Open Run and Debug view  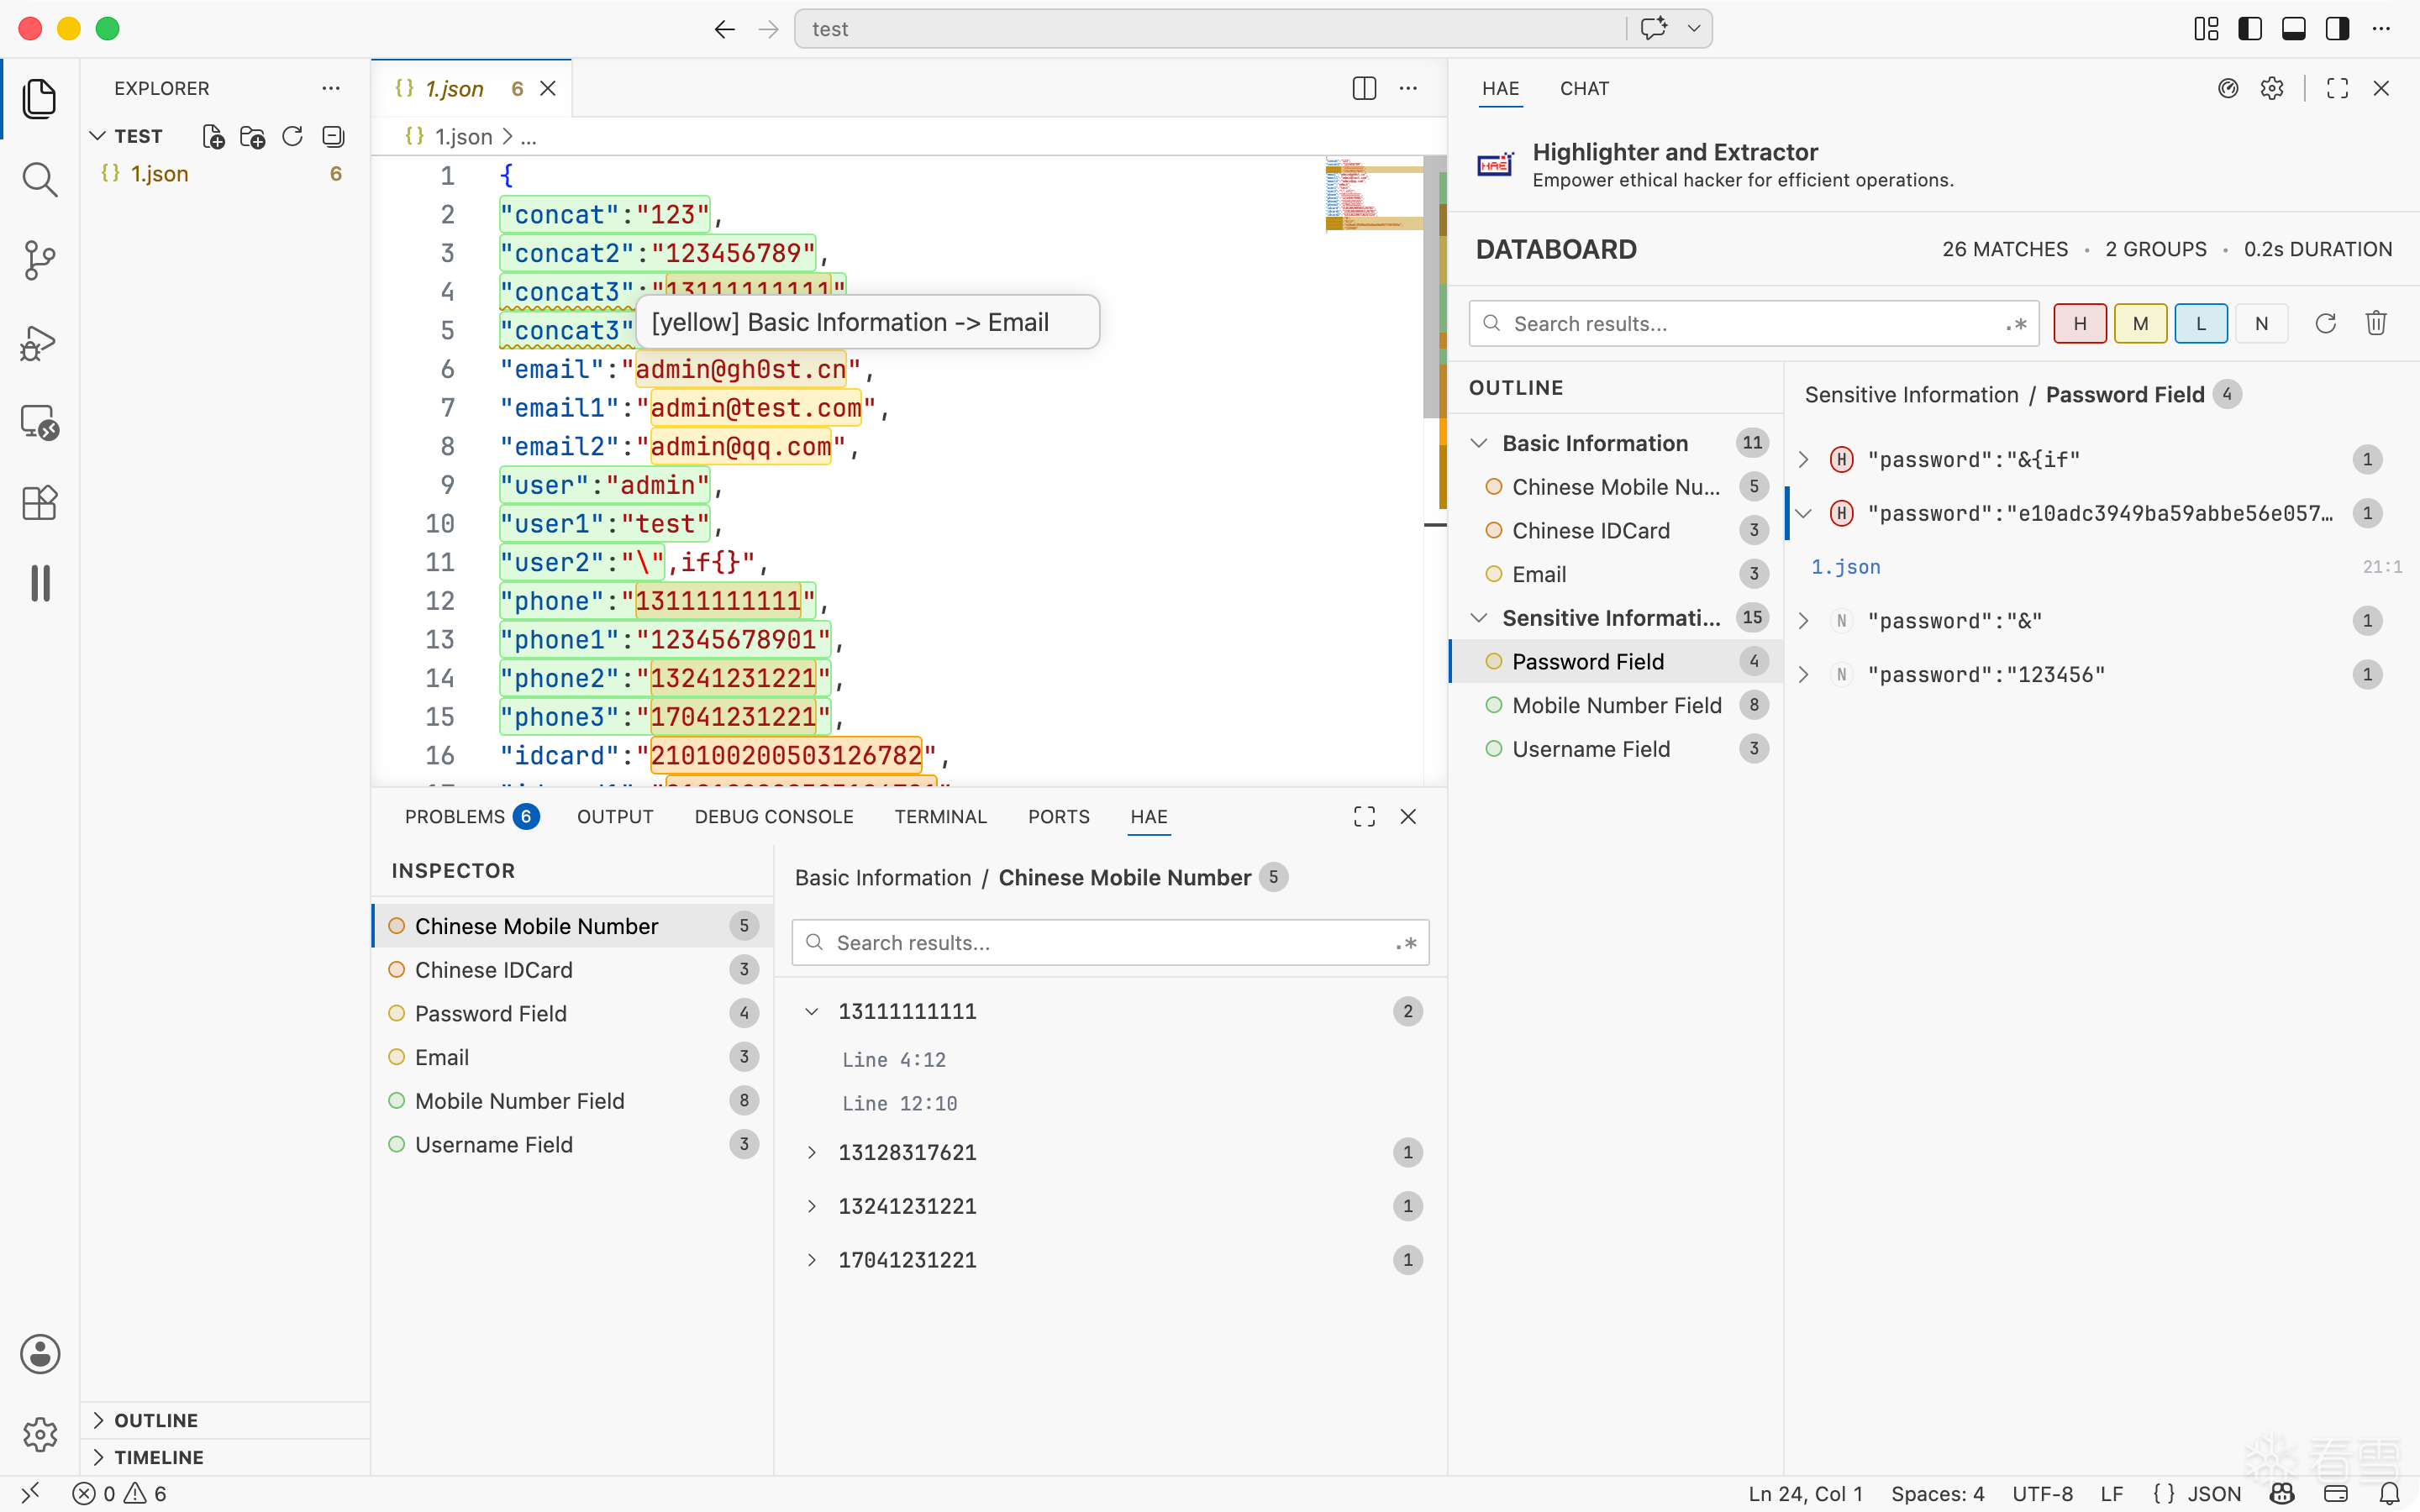pos(40,343)
